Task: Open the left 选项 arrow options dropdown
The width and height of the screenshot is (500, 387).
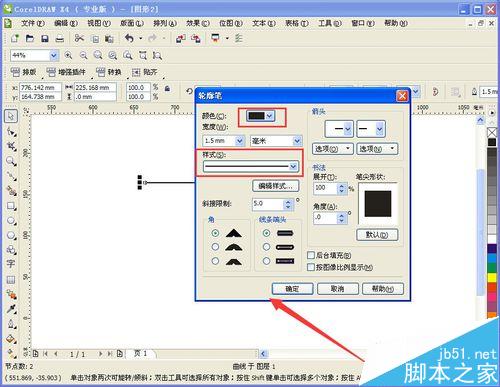Action: (x=332, y=149)
